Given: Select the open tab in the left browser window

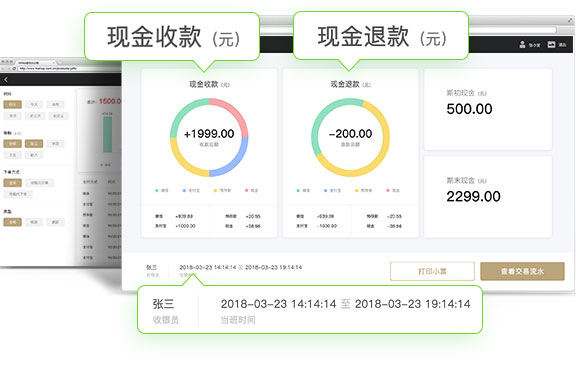Looking at the screenshot, I should [35, 62].
